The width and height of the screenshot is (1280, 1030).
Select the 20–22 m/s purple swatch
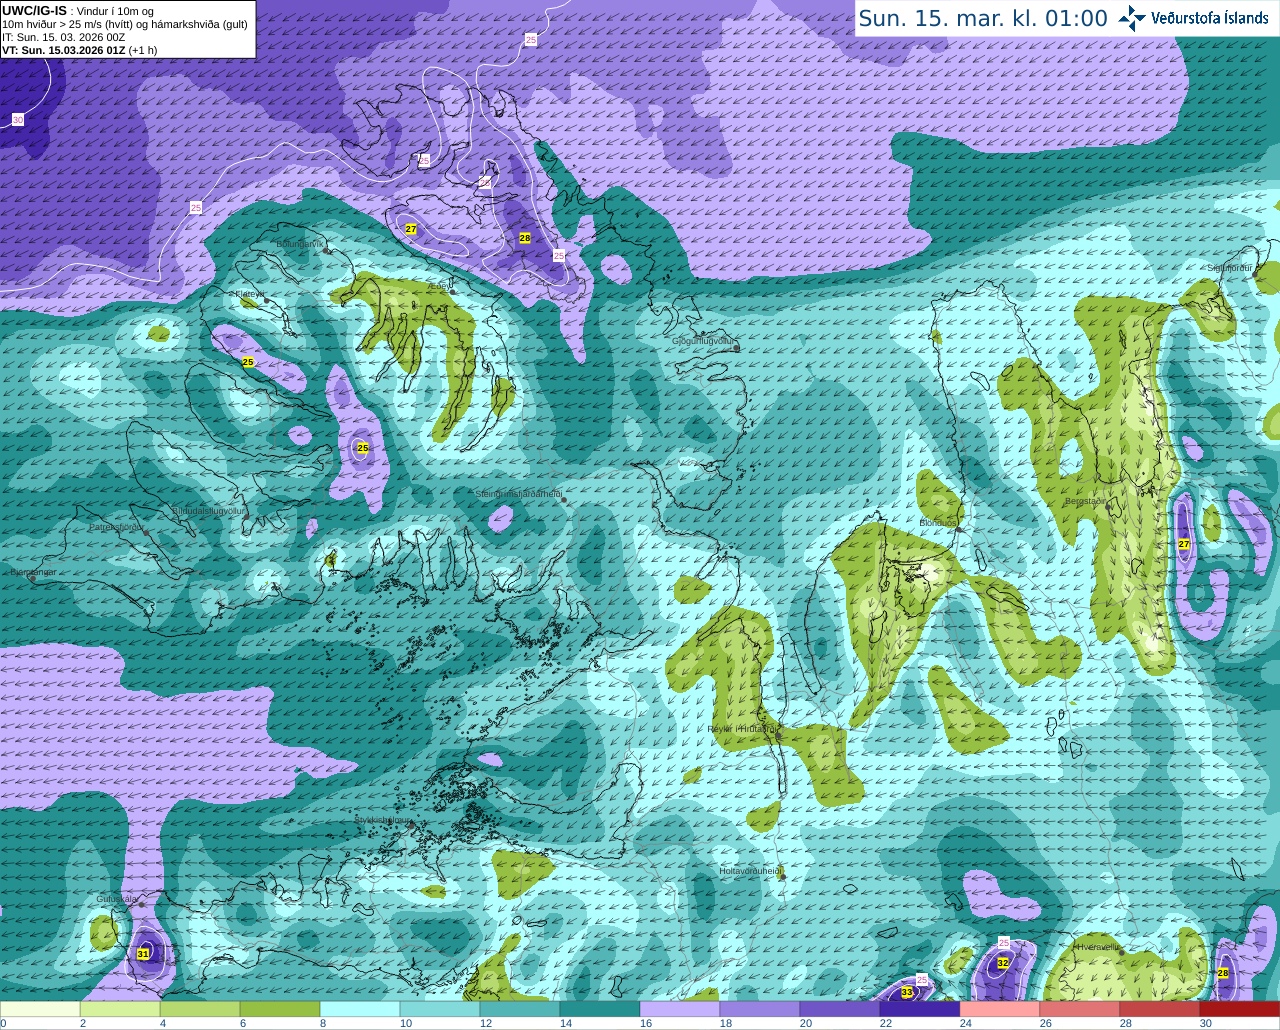840,1009
